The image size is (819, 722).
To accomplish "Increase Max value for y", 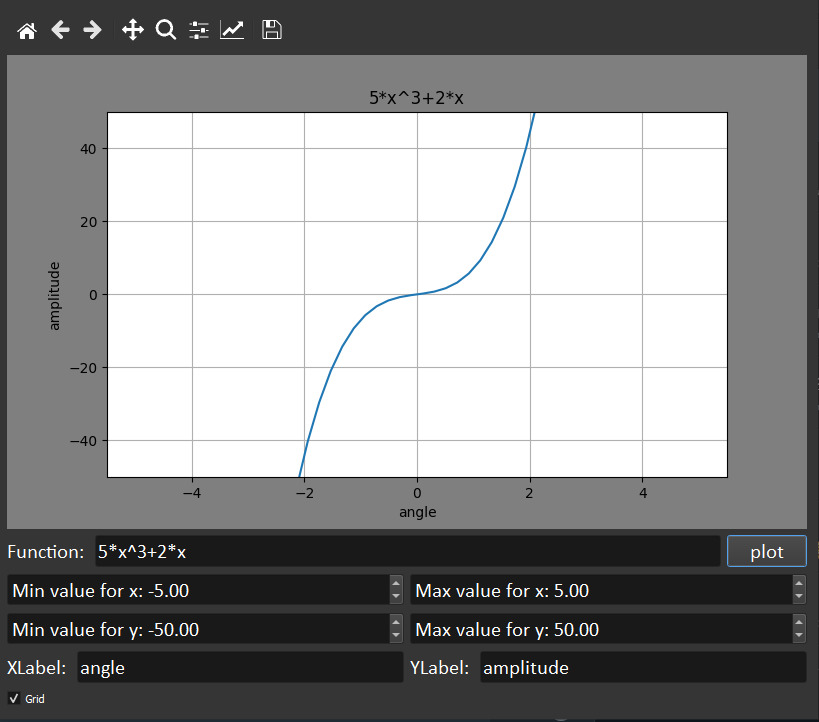I will (x=799, y=622).
